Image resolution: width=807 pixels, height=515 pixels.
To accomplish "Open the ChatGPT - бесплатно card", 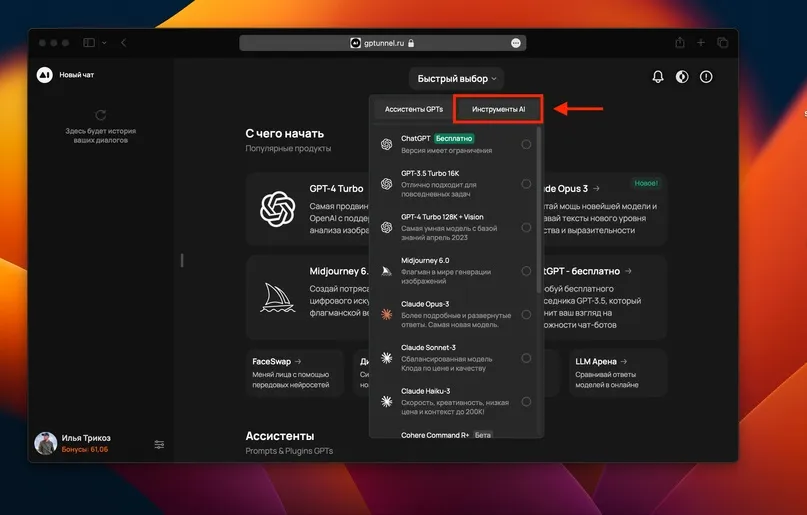I will click(x=605, y=297).
